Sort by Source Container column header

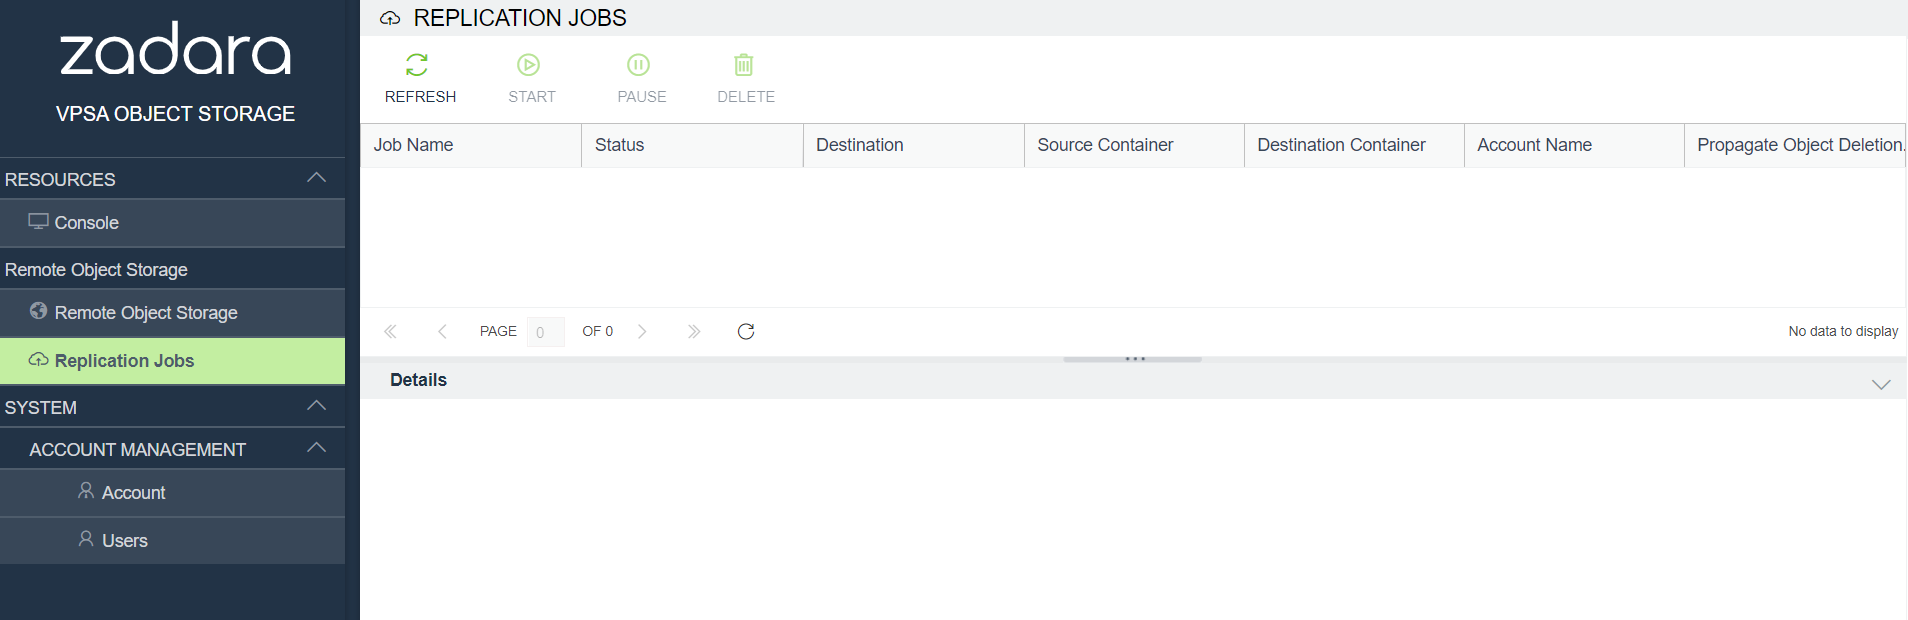(x=1134, y=145)
